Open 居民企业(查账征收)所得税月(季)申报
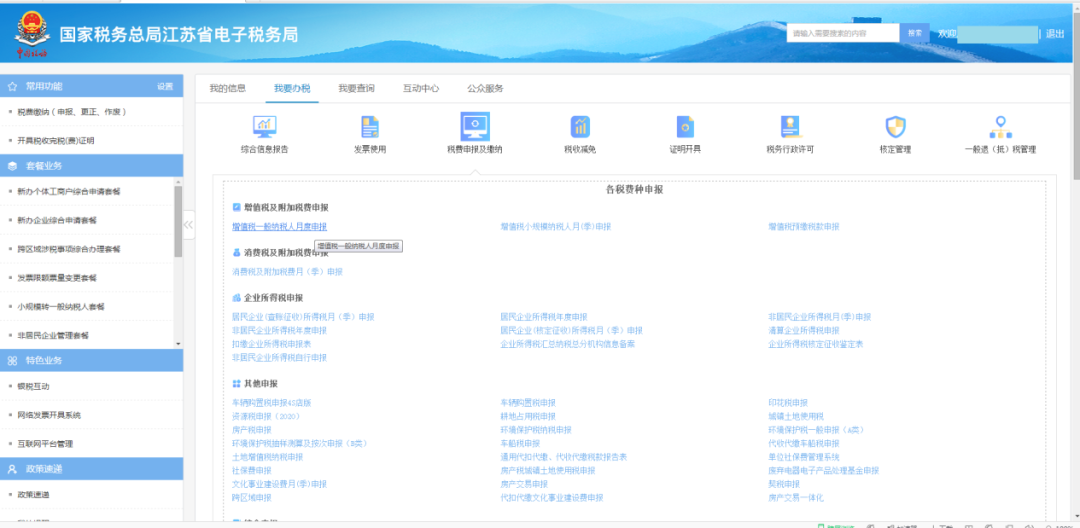The image size is (1080, 528). [x=303, y=317]
